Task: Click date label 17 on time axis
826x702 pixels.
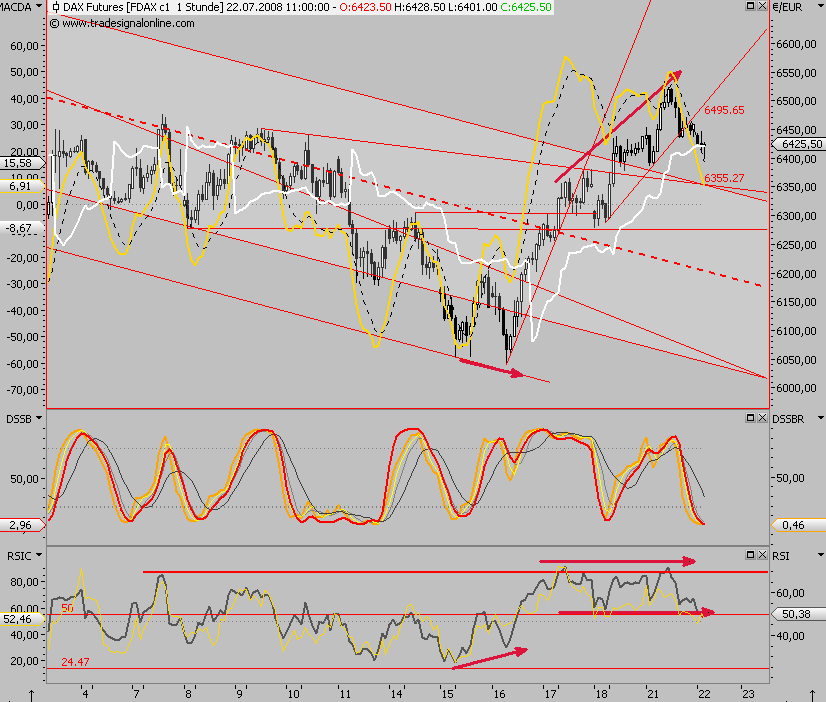Action: 550,694
